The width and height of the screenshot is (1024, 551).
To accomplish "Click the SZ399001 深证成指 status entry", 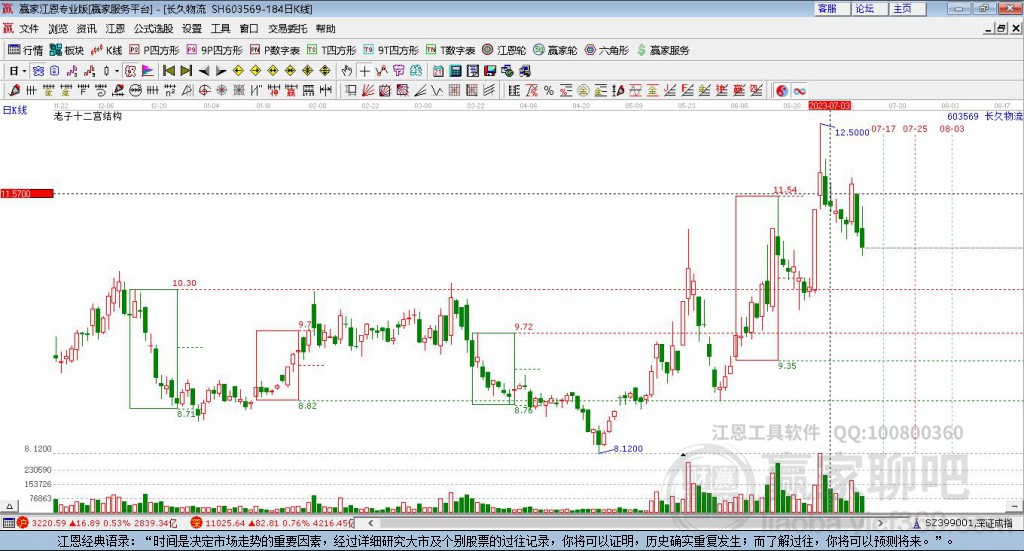I will pyautogui.click(x=963, y=523).
